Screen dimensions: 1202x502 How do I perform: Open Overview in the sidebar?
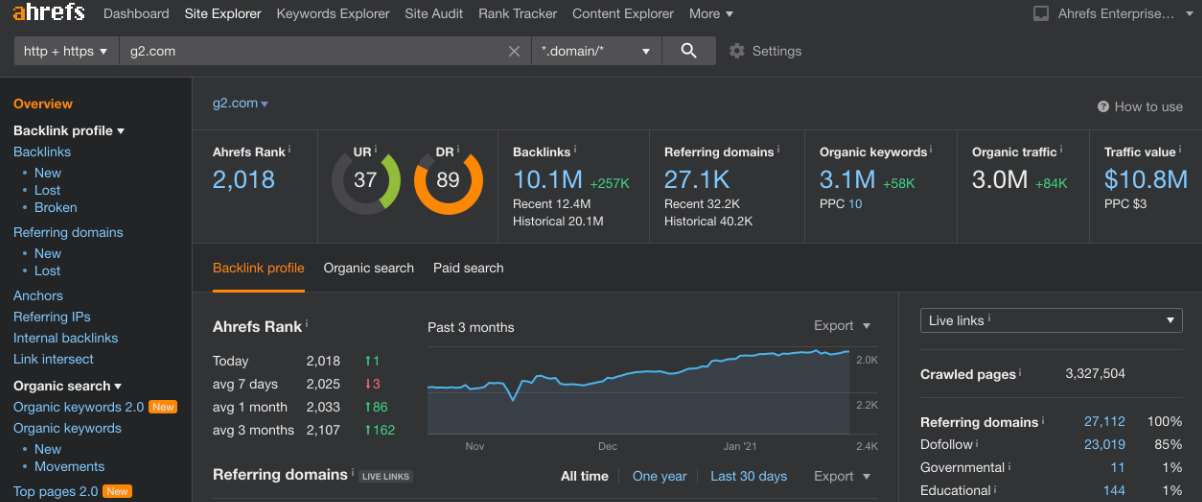(43, 104)
